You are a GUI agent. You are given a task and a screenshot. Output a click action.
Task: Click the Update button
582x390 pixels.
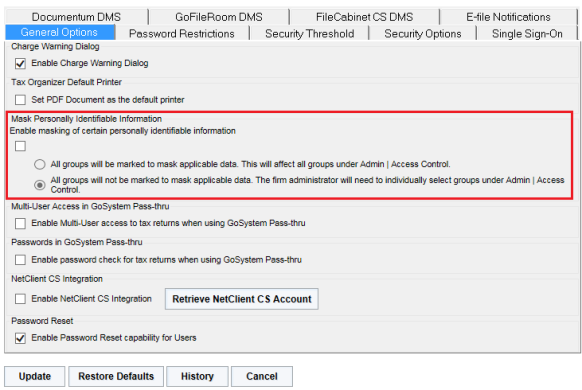pos(35,376)
